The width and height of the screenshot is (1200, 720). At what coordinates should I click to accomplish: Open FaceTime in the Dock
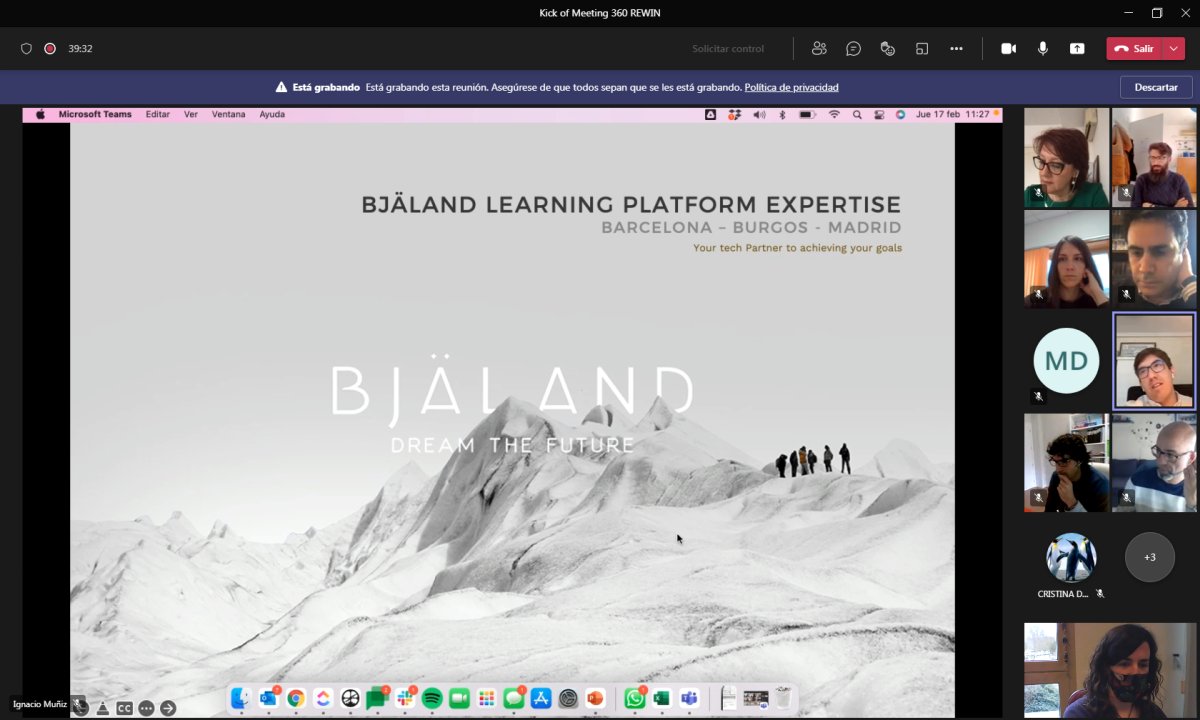pos(459,699)
